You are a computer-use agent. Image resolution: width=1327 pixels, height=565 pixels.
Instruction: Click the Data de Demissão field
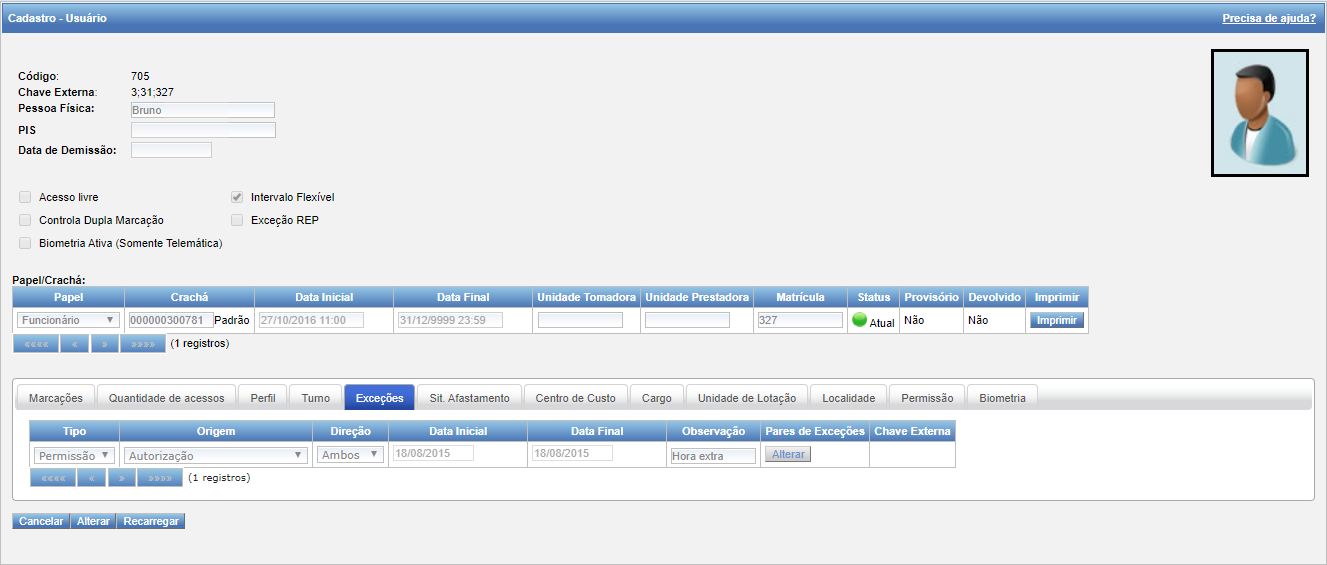coord(171,150)
